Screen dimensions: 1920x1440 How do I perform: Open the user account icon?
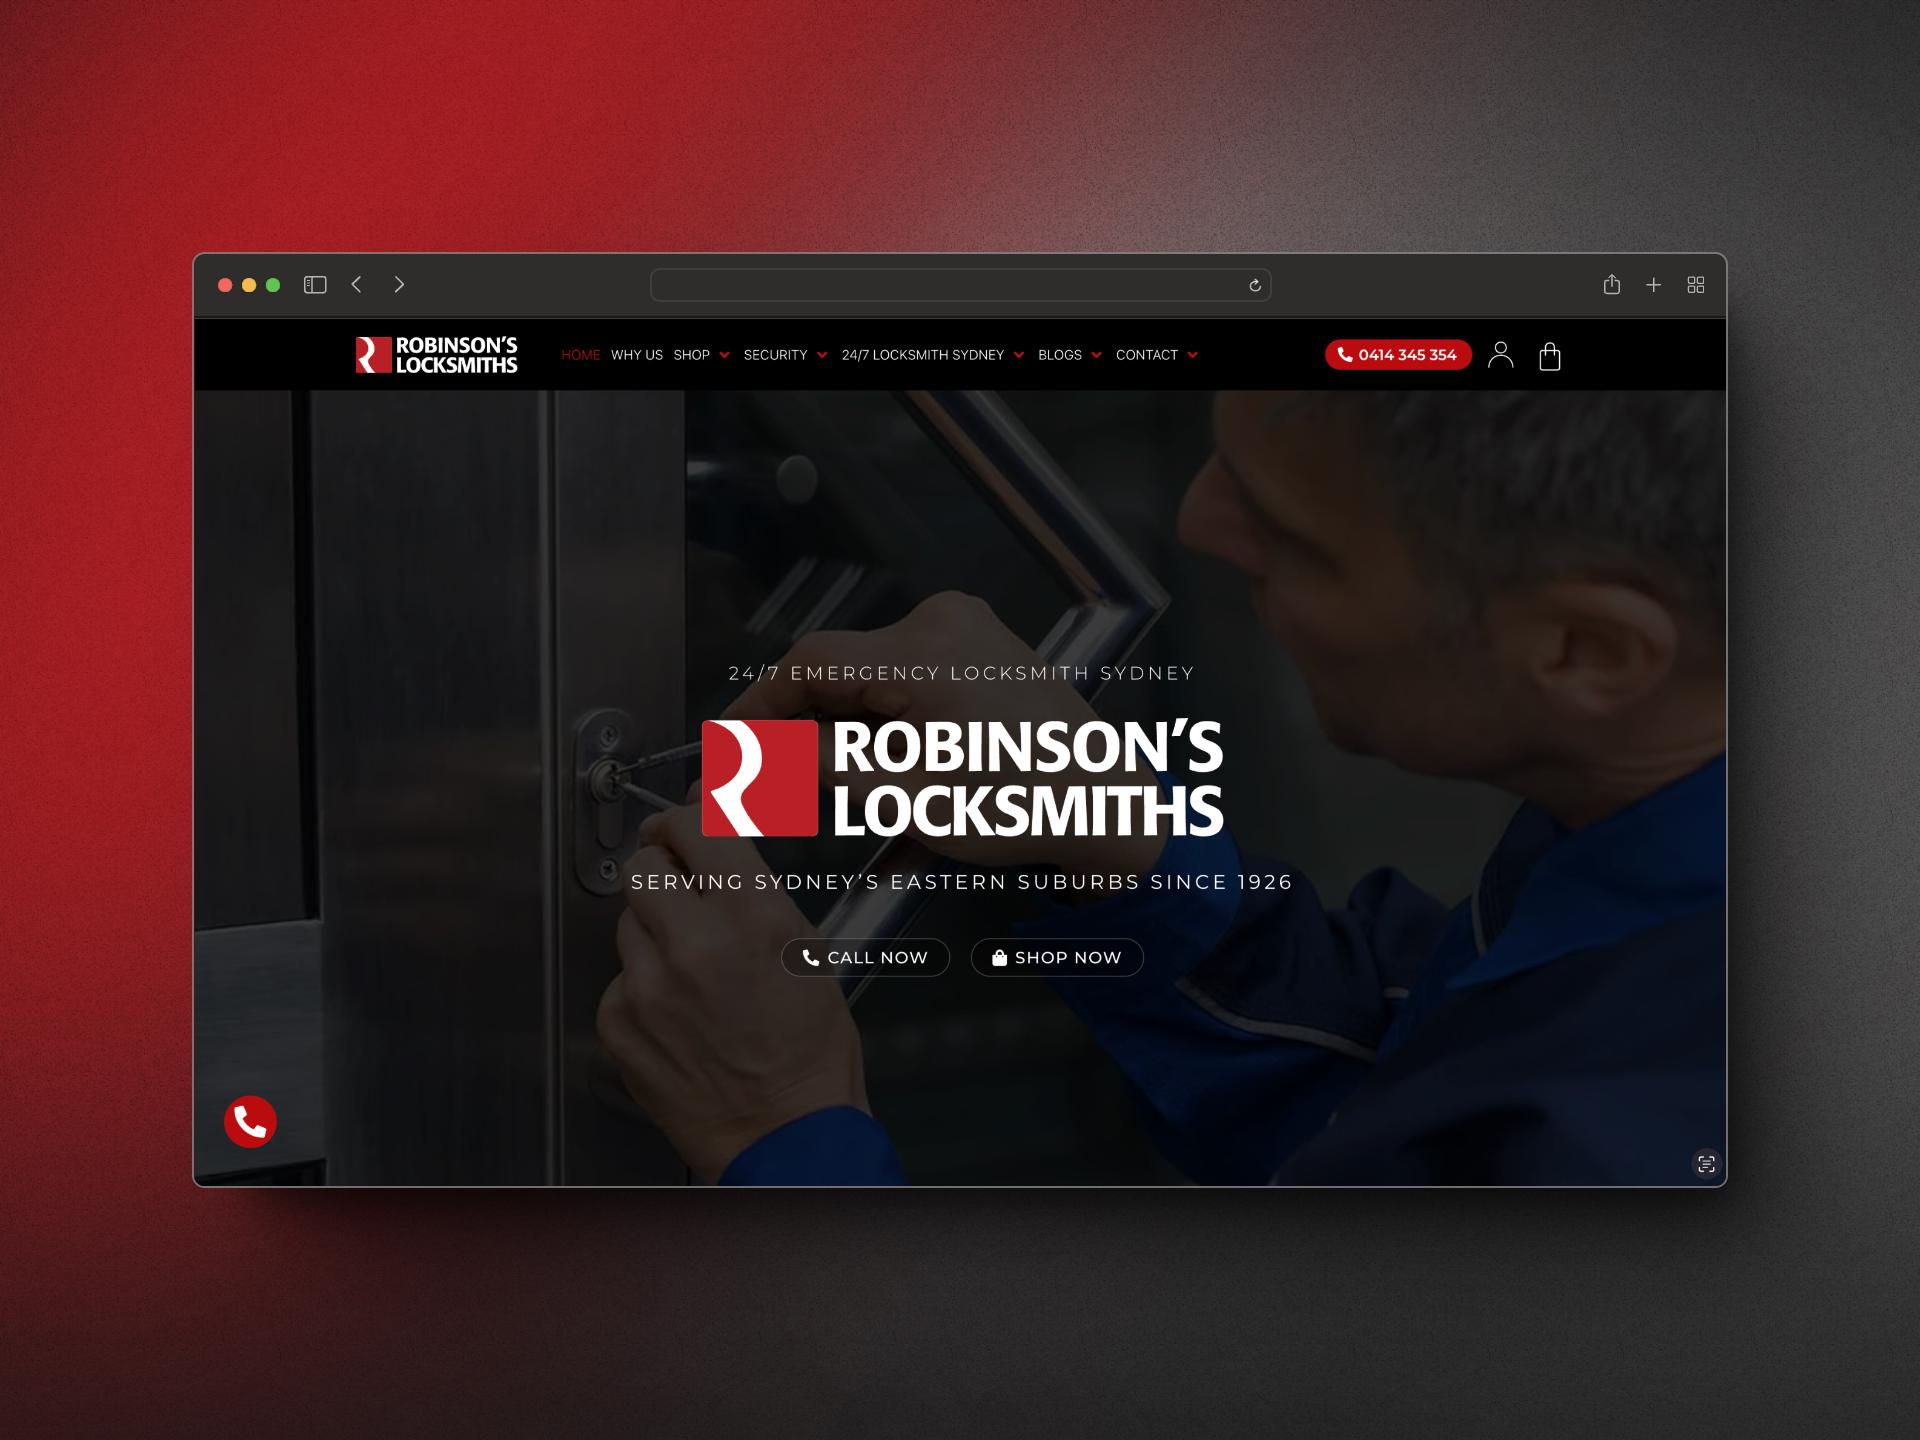pos(1500,355)
